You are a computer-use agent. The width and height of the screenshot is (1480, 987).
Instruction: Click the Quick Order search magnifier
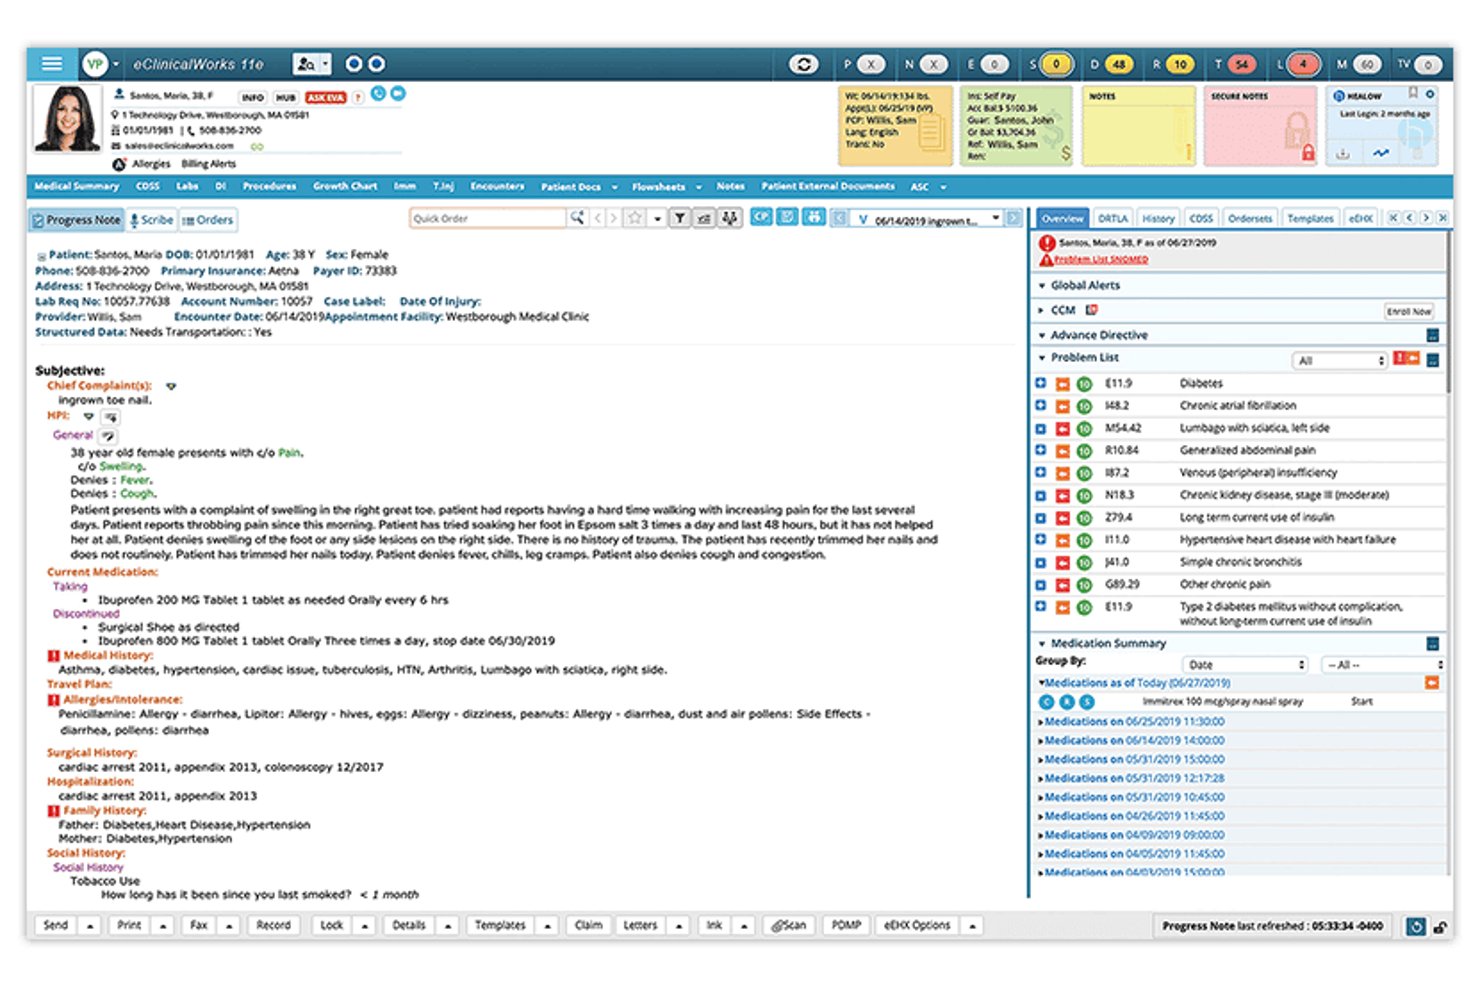(x=577, y=218)
